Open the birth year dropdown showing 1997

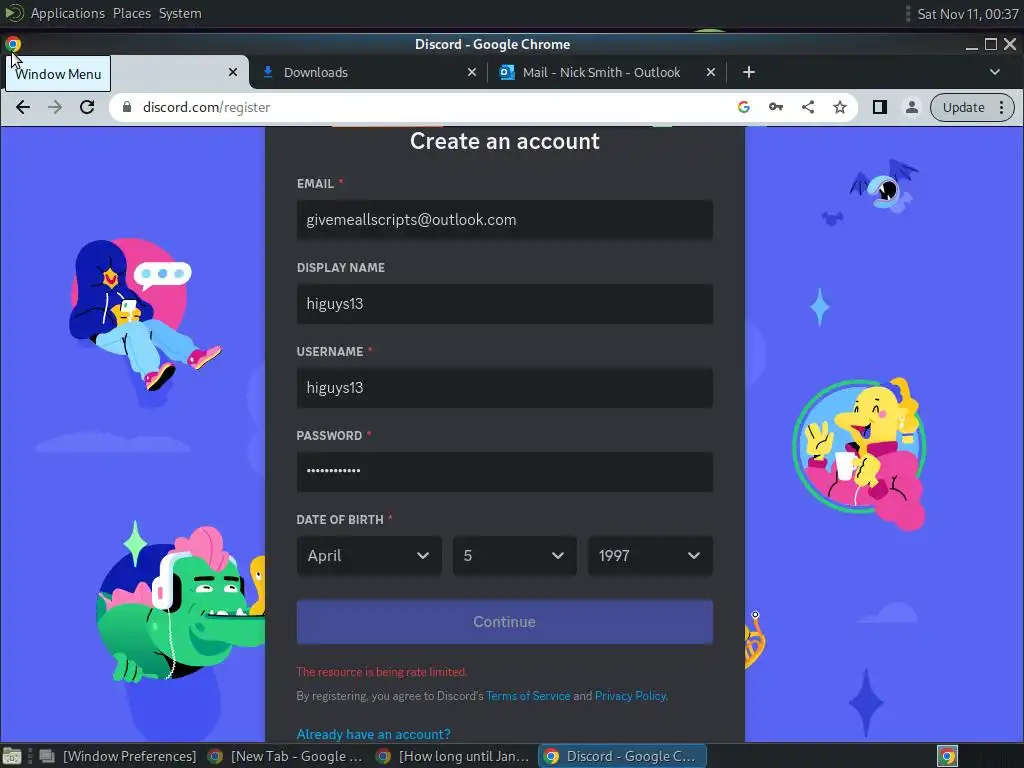click(650, 556)
